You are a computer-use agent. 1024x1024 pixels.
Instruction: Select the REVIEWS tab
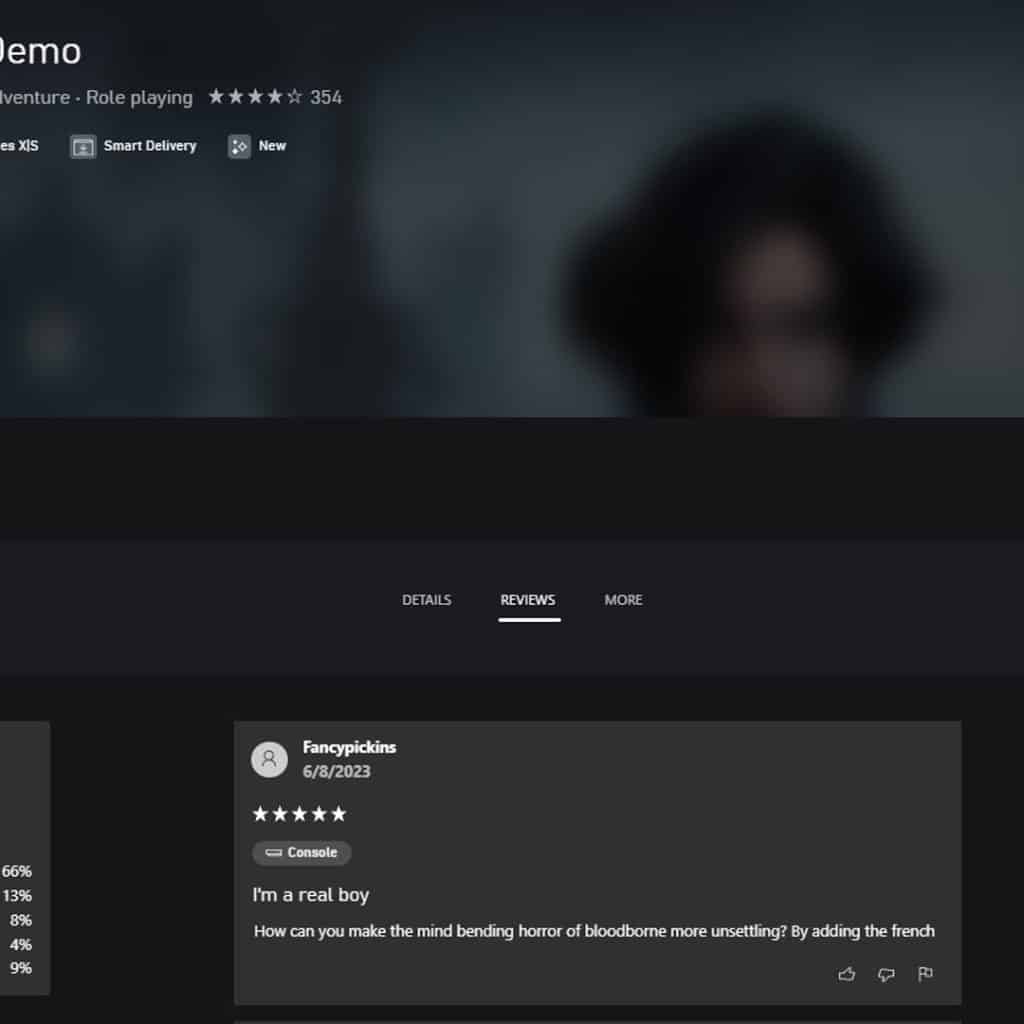(528, 600)
